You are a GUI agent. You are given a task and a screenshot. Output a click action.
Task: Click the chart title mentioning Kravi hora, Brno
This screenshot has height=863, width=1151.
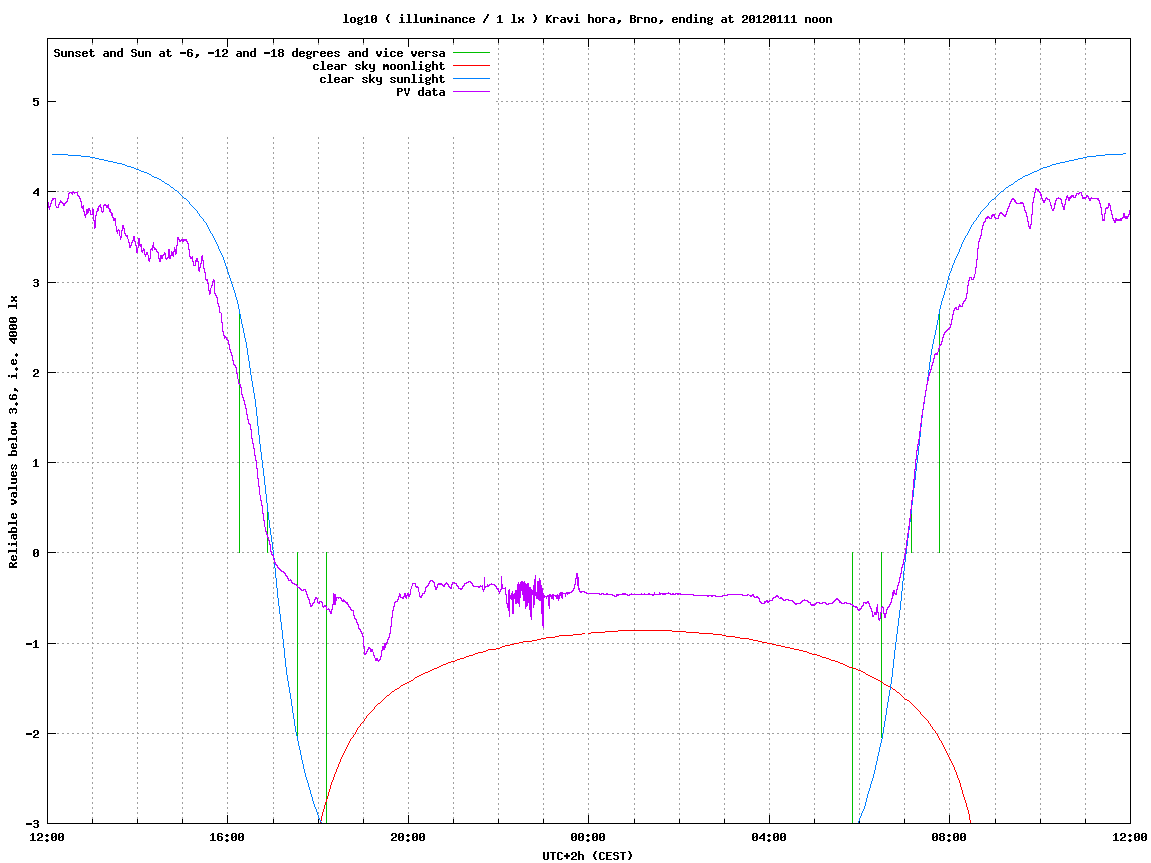(x=587, y=19)
